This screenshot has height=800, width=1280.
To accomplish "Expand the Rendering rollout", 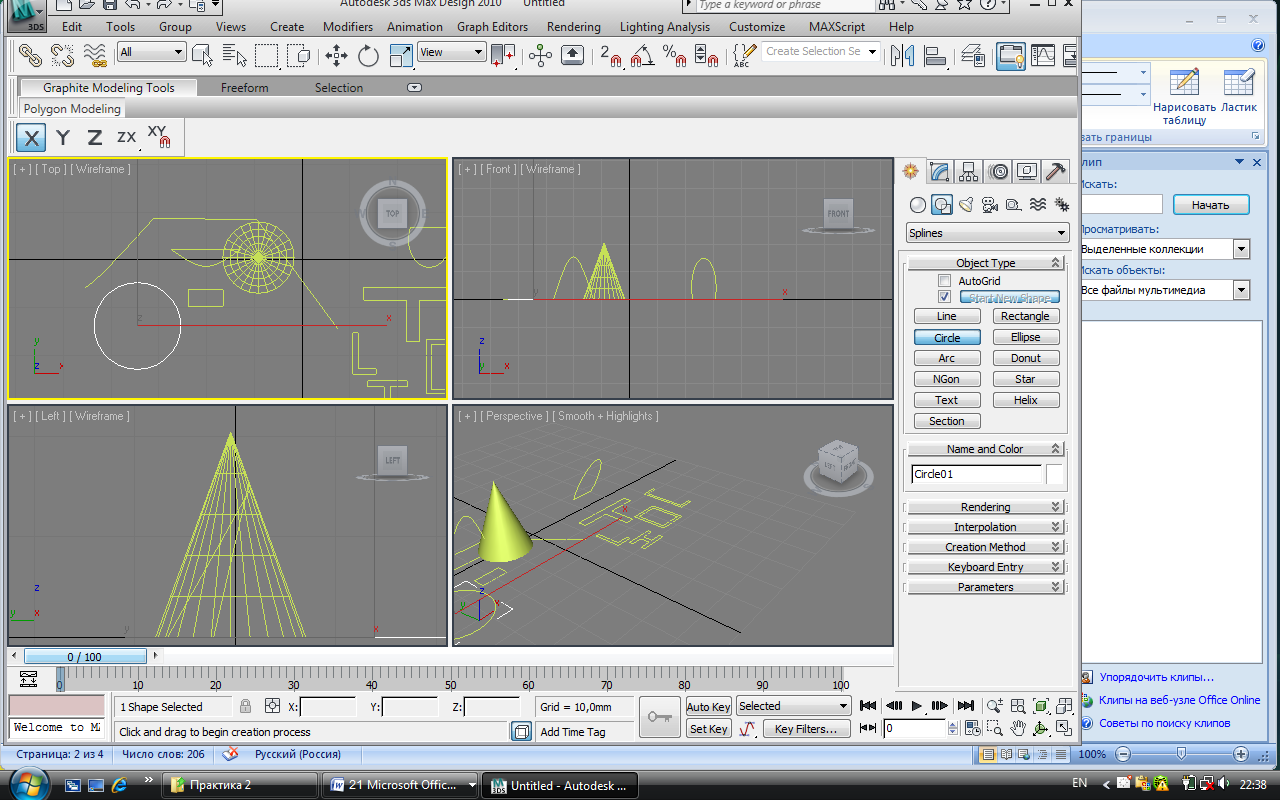I will tap(985, 507).
